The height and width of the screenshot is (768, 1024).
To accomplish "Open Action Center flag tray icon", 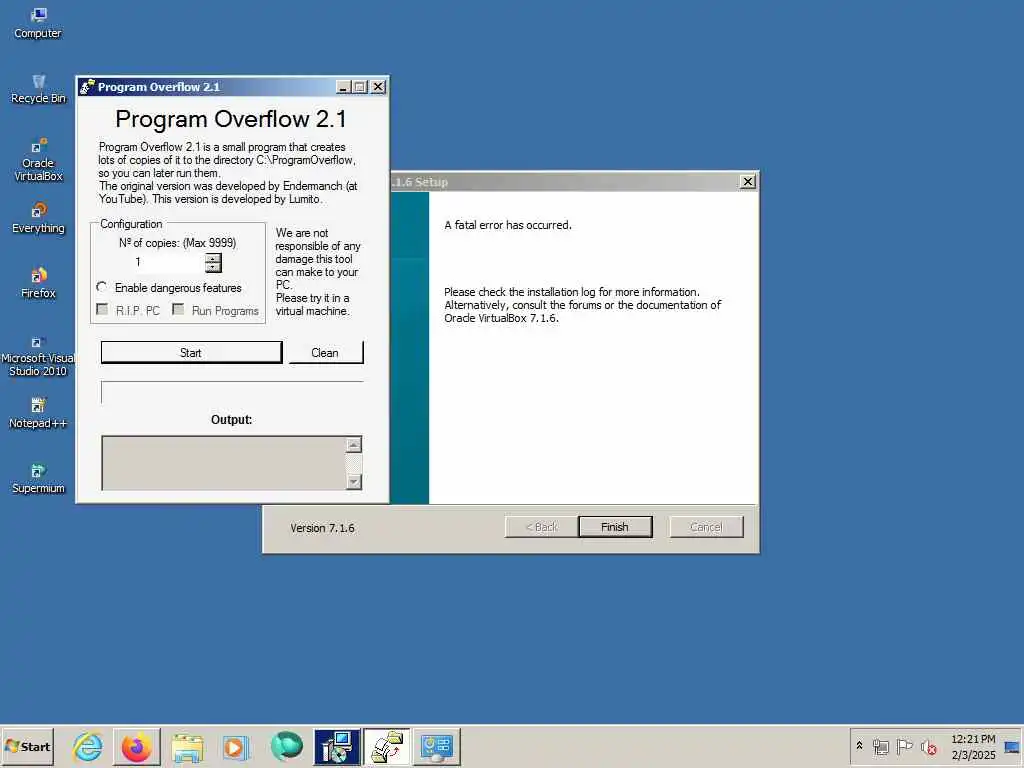I will point(904,746).
